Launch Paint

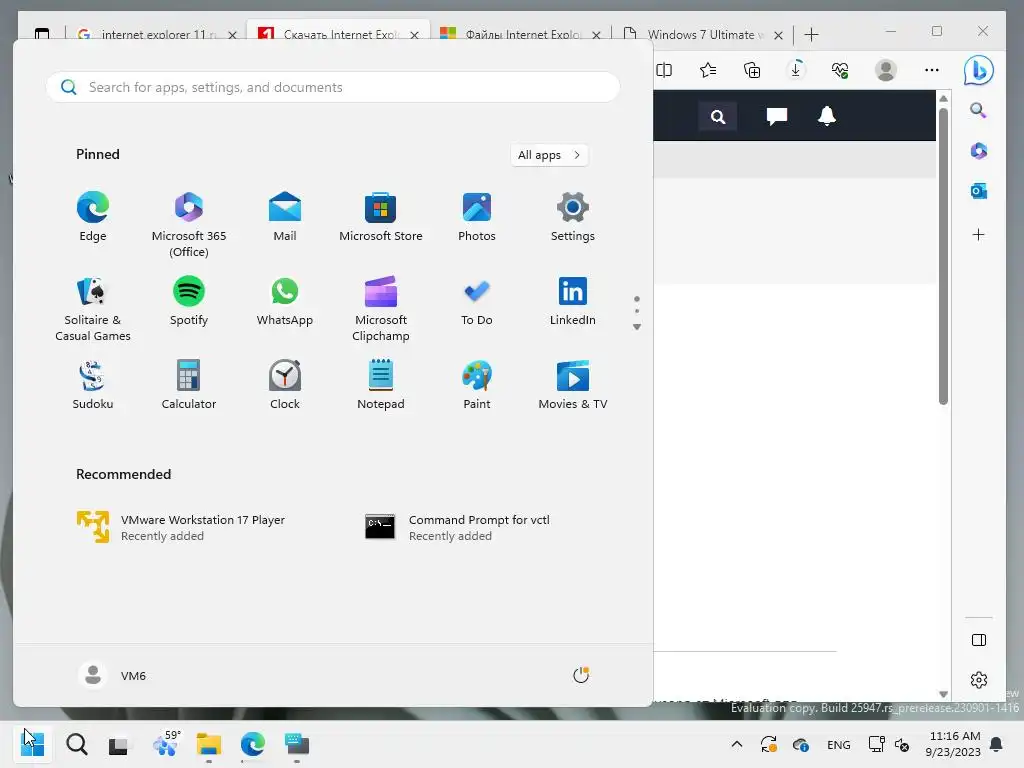point(477,385)
